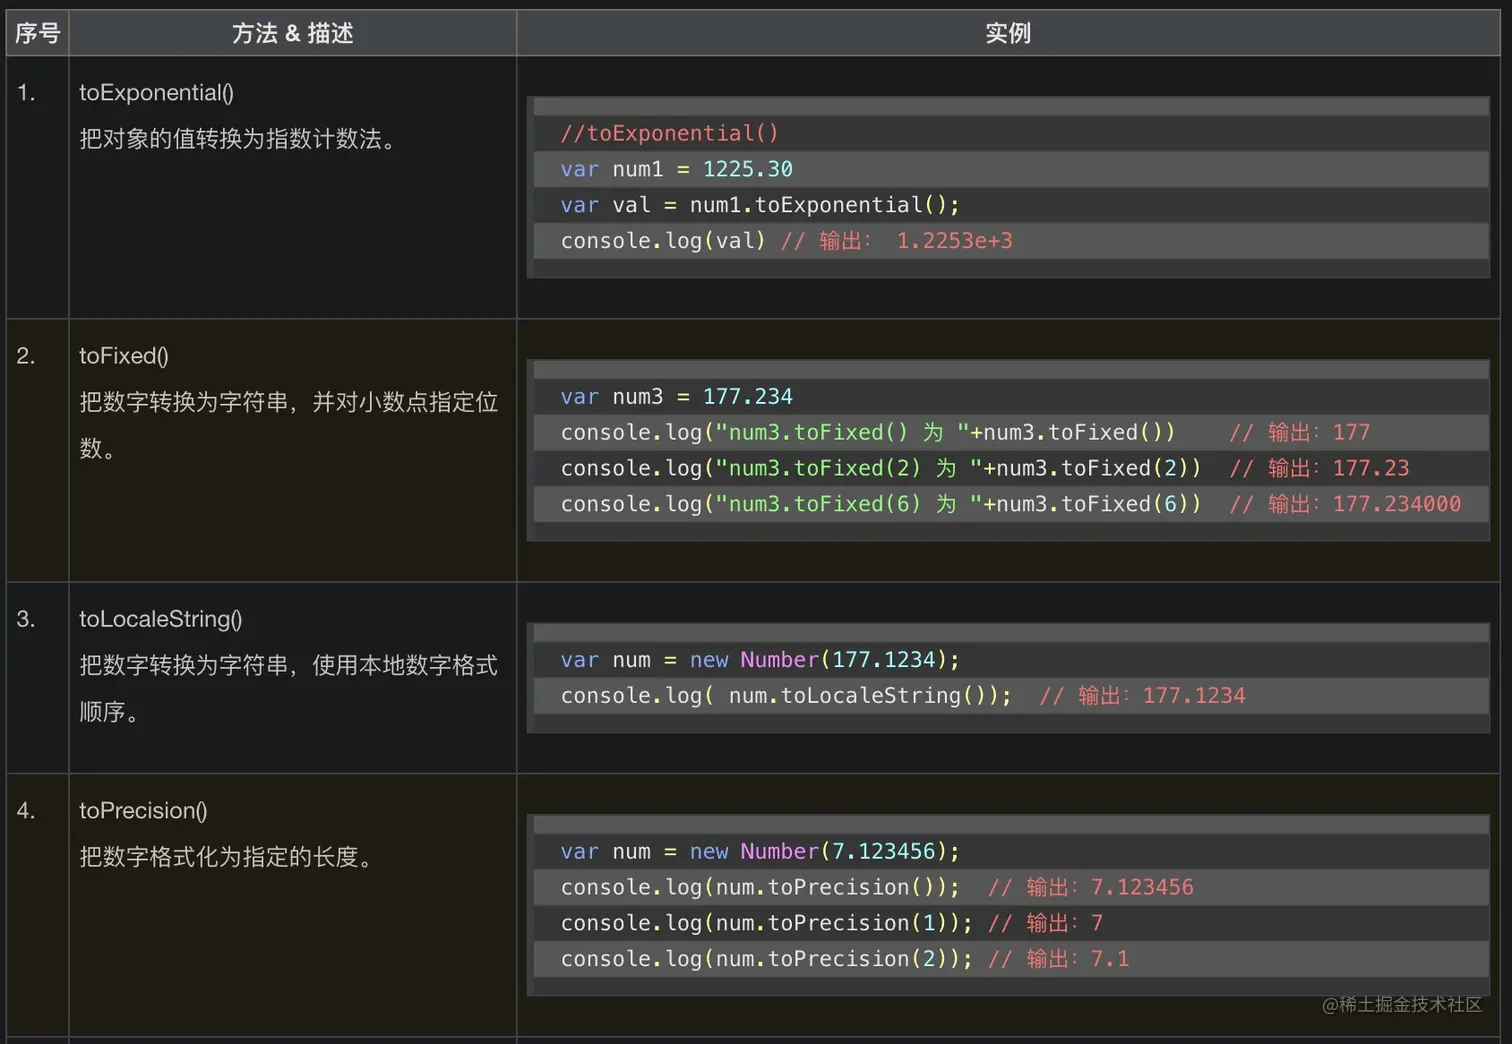Image resolution: width=1512 pixels, height=1044 pixels.
Task: Click the new Number(177.1234) code line
Action: [760, 660]
